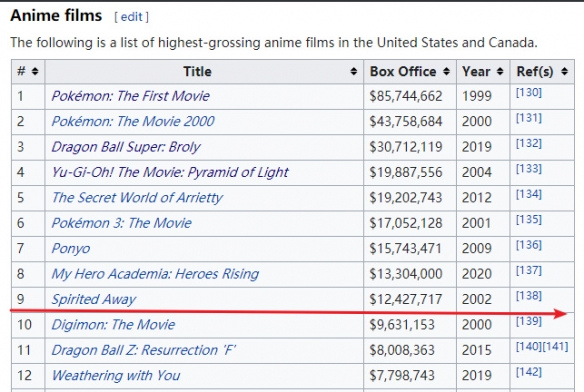This screenshot has height=392, width=584.
Task: Open Weathering with You link
Action: (x=116, y=376)
